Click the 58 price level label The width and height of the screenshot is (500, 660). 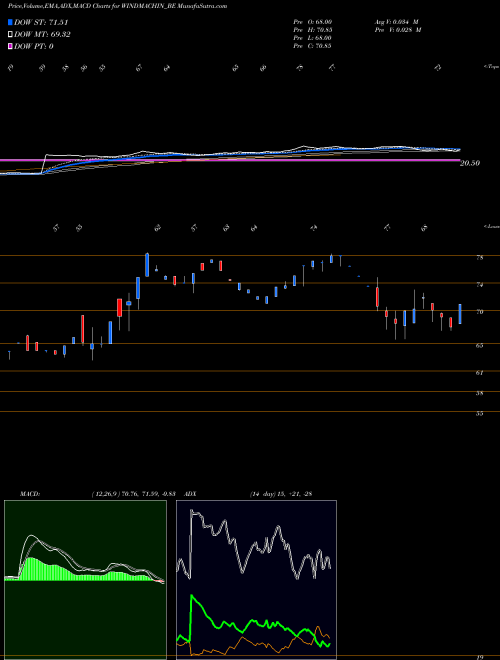479,393
